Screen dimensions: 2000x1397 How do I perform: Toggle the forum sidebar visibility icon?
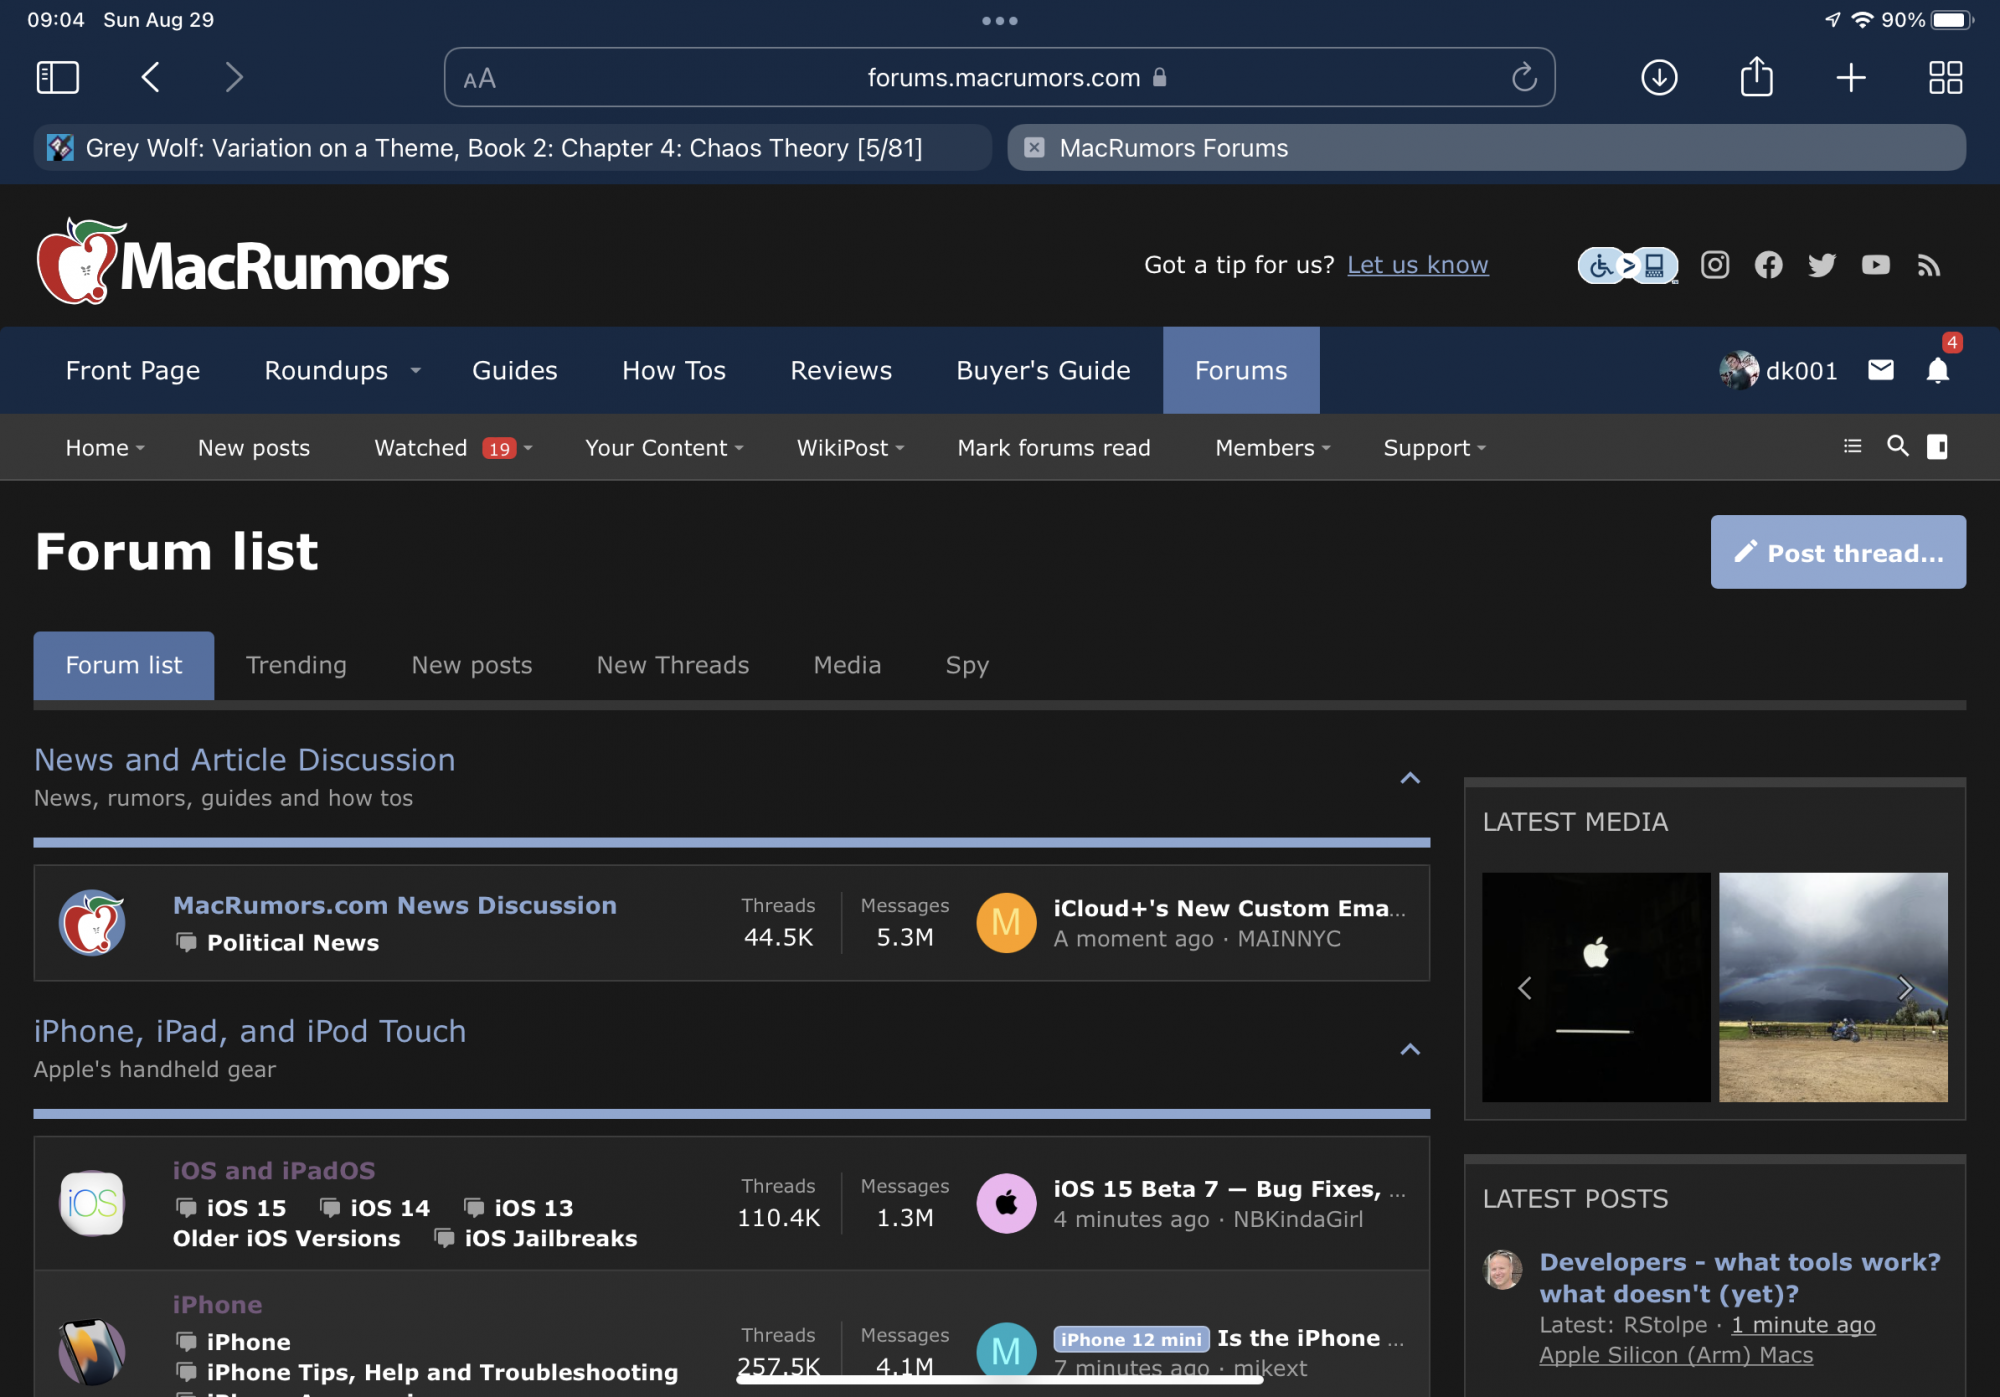1937,447
